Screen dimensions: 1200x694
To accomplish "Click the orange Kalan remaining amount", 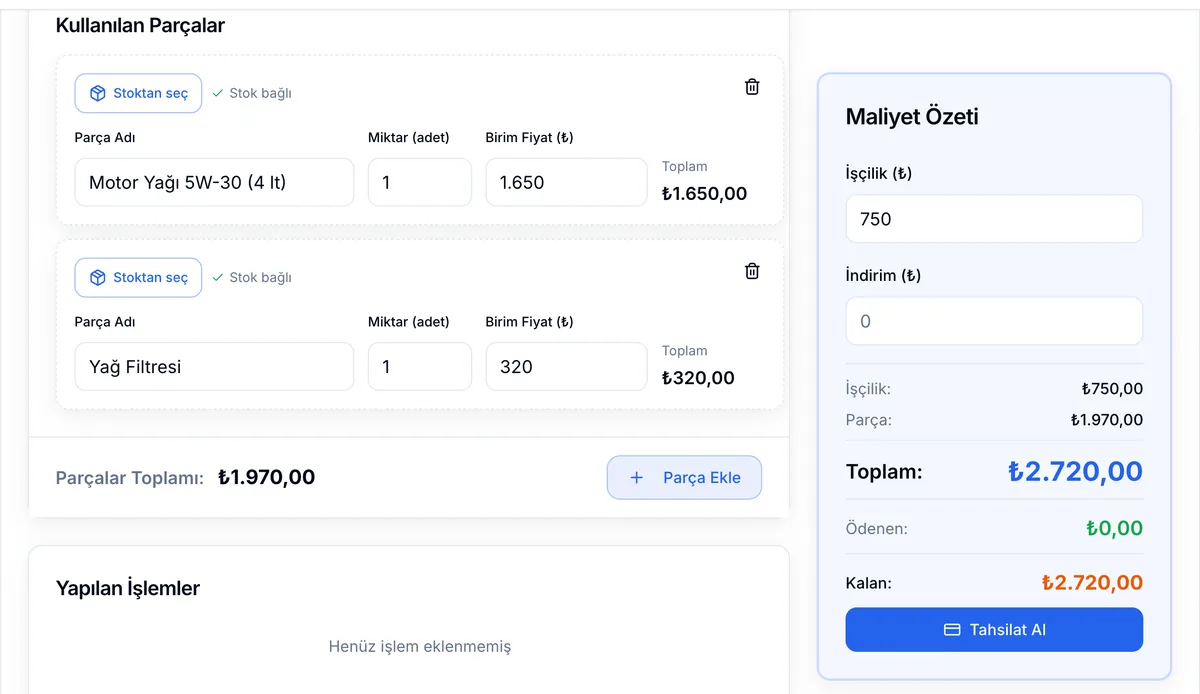I will (1092, 582).
